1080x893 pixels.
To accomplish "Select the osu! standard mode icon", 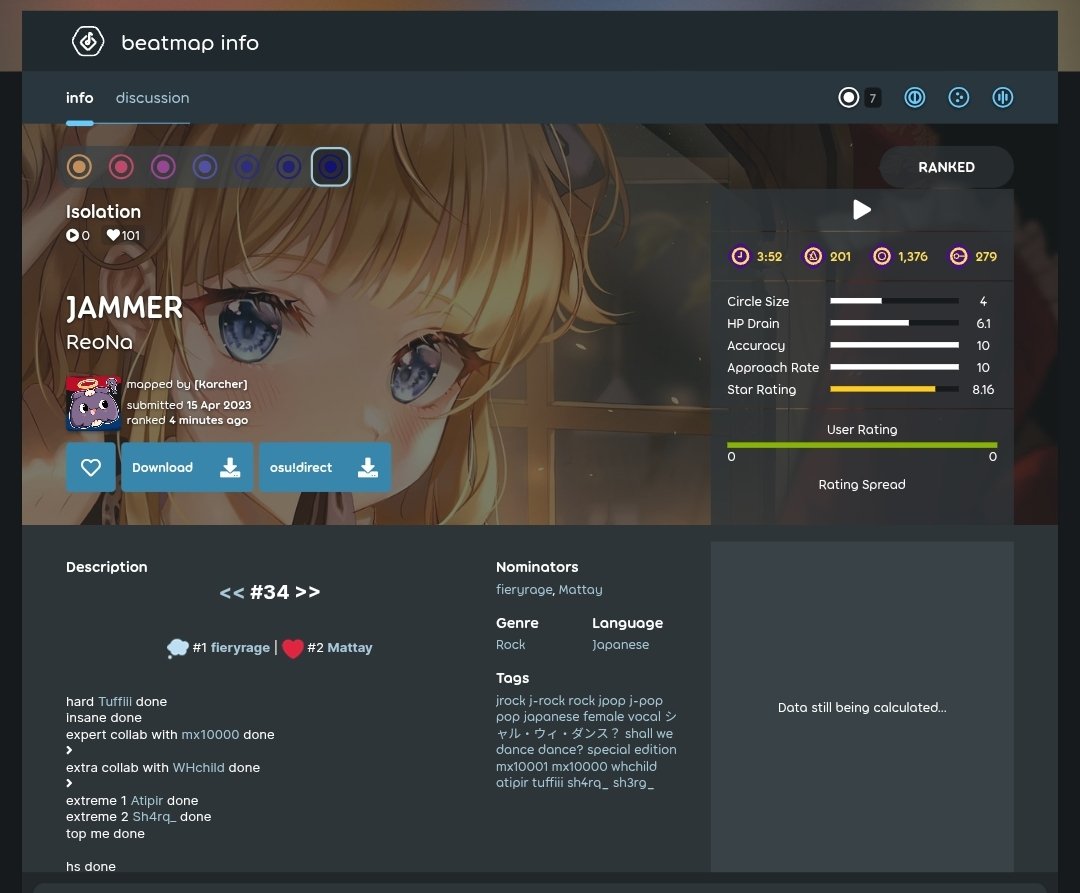I will point(849,98).
